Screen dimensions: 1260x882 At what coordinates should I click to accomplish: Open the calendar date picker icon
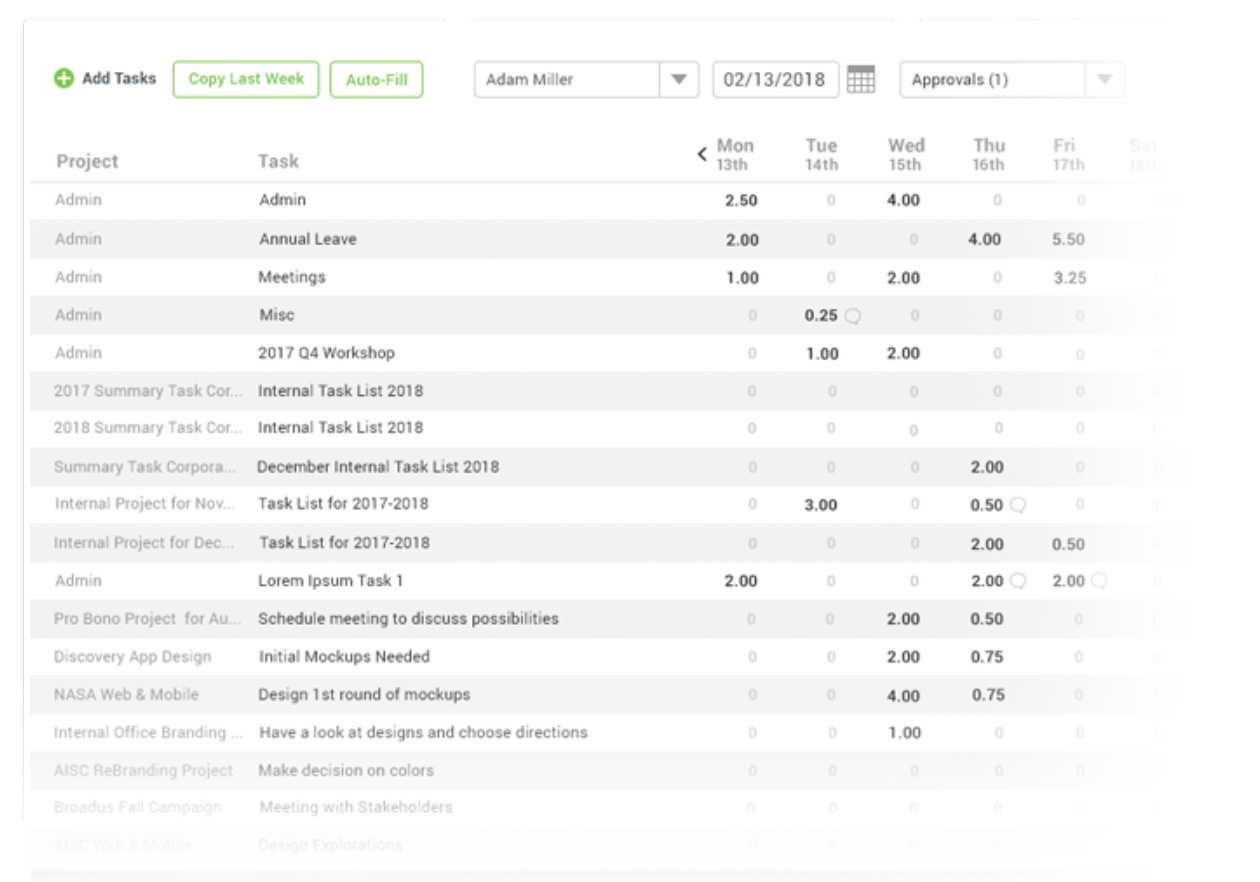(x=861, y=79)
